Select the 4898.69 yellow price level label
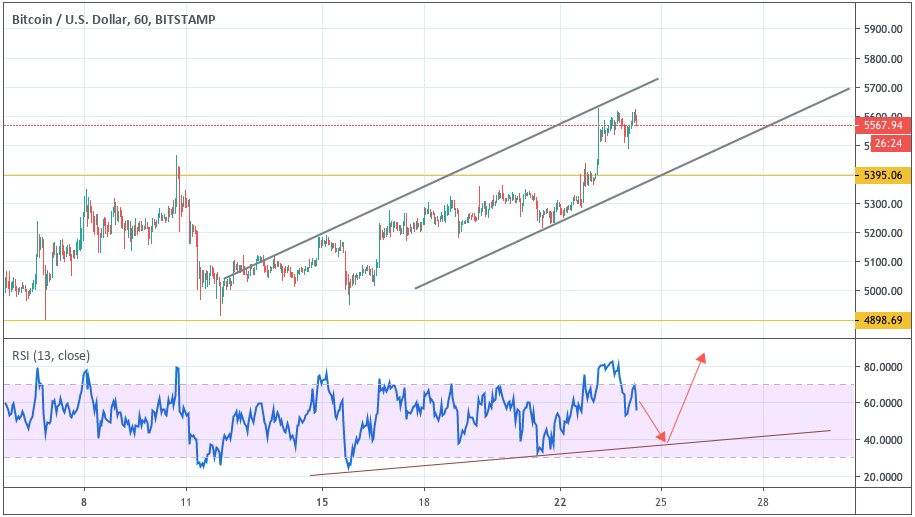 pos(882,320)
